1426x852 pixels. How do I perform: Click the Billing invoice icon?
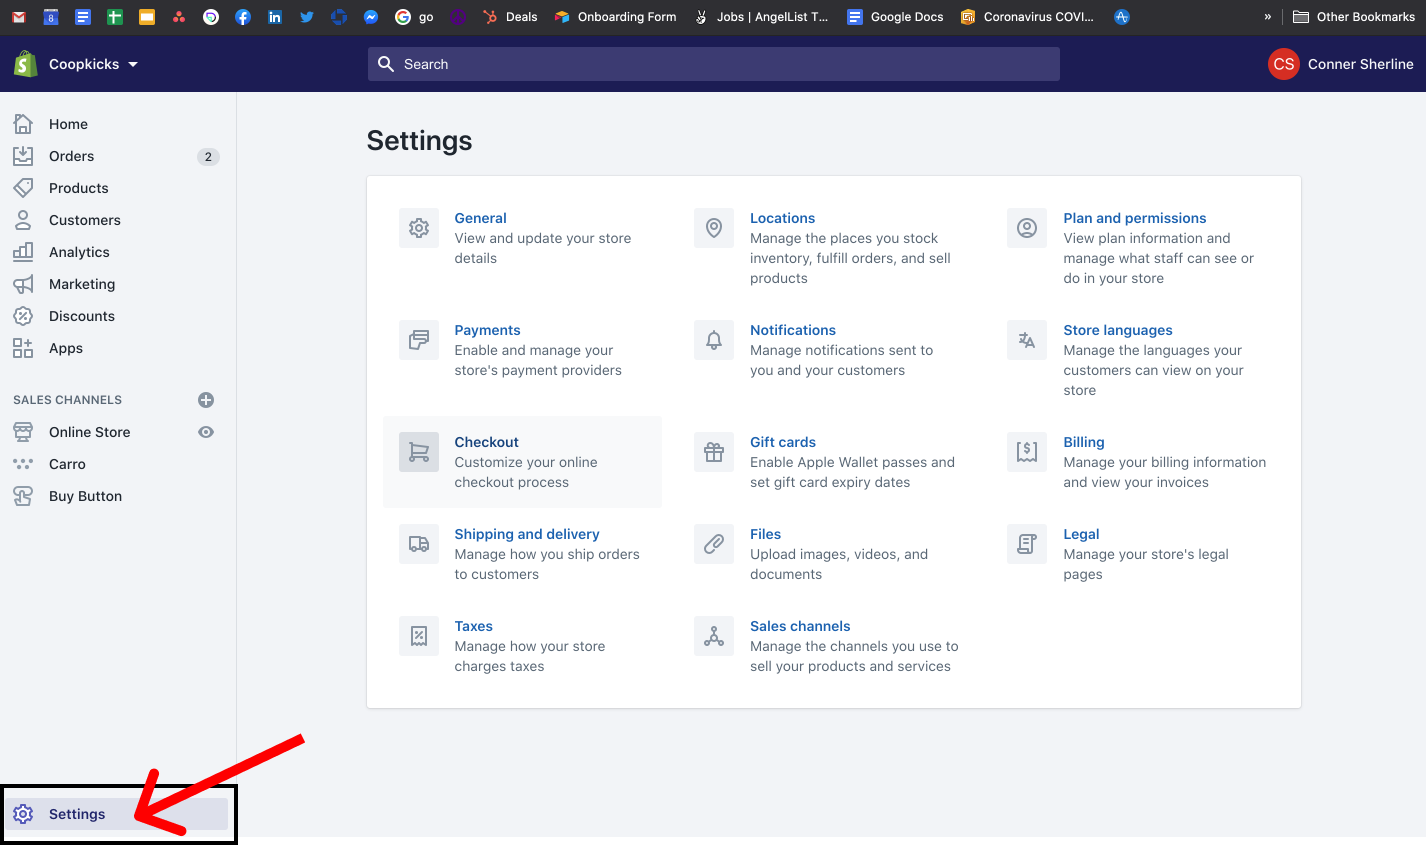click(1026, 452)
